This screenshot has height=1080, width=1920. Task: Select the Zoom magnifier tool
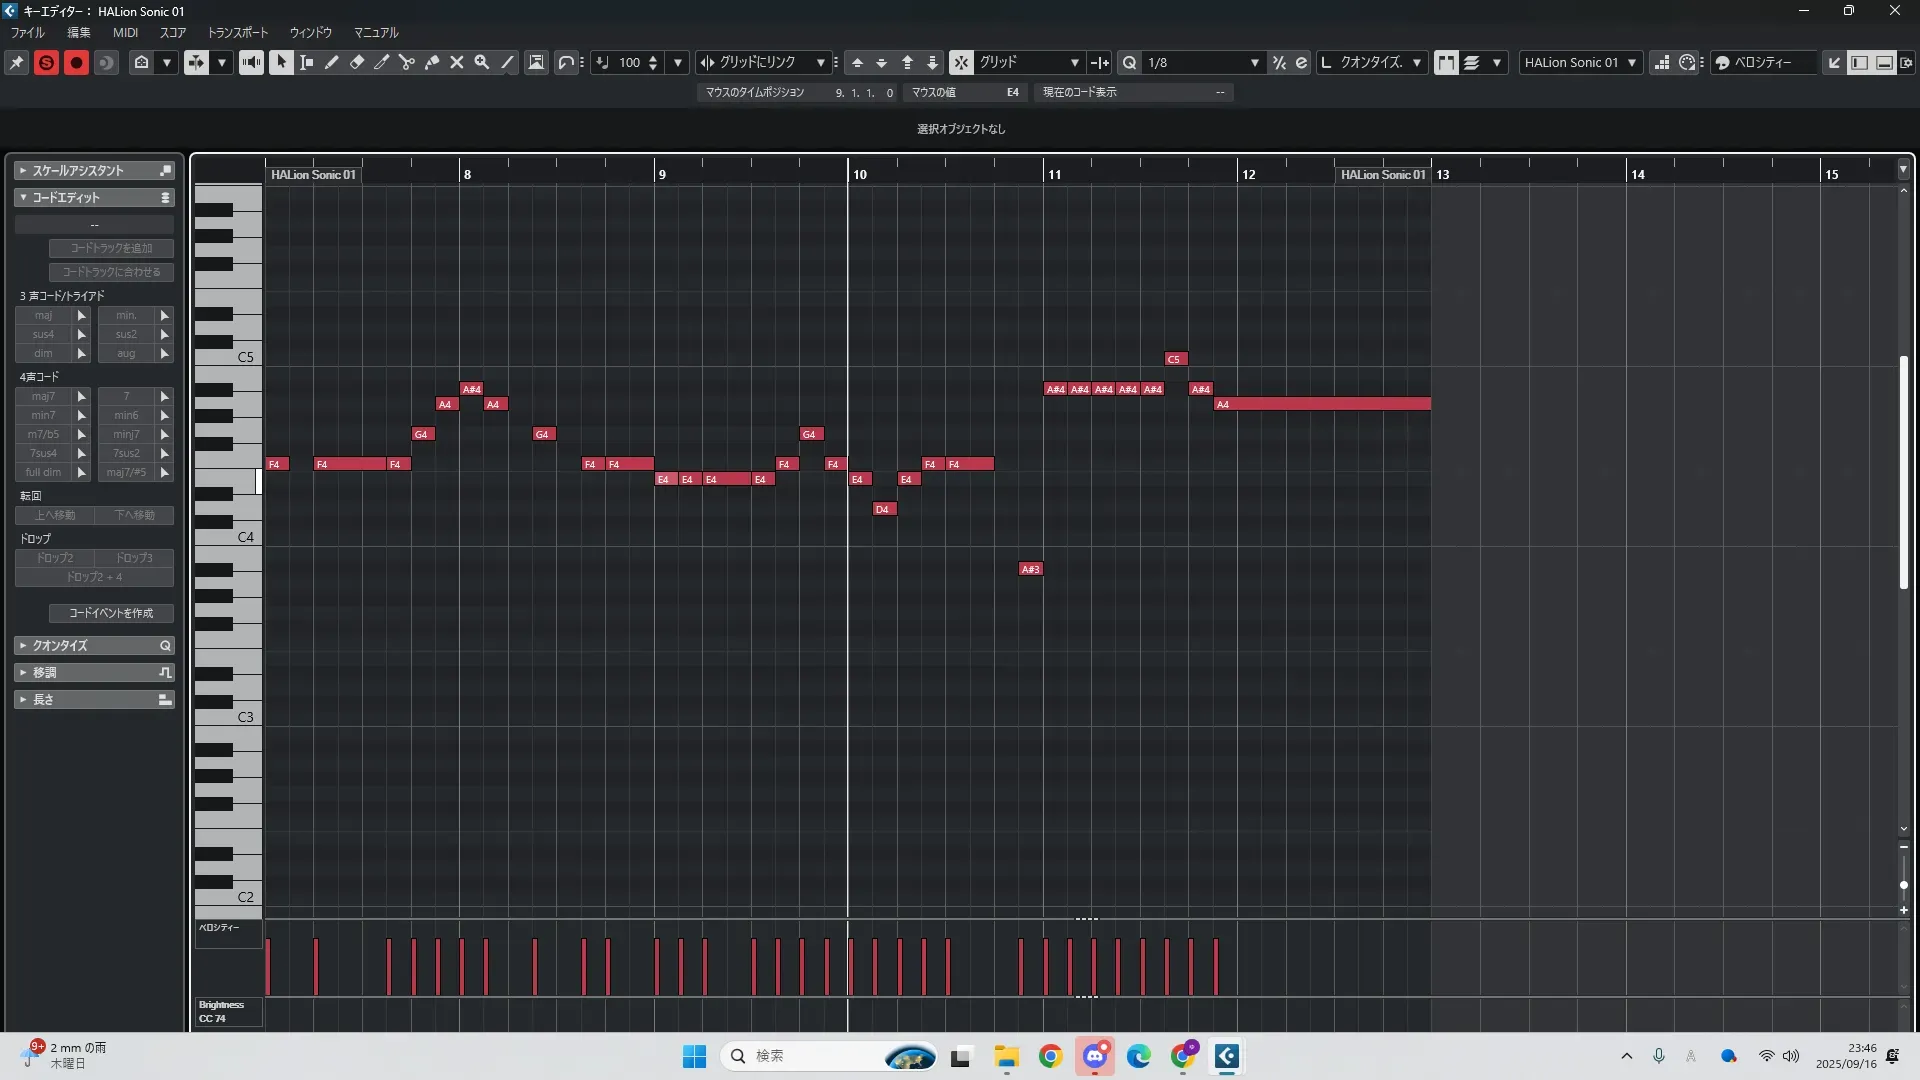482,62
